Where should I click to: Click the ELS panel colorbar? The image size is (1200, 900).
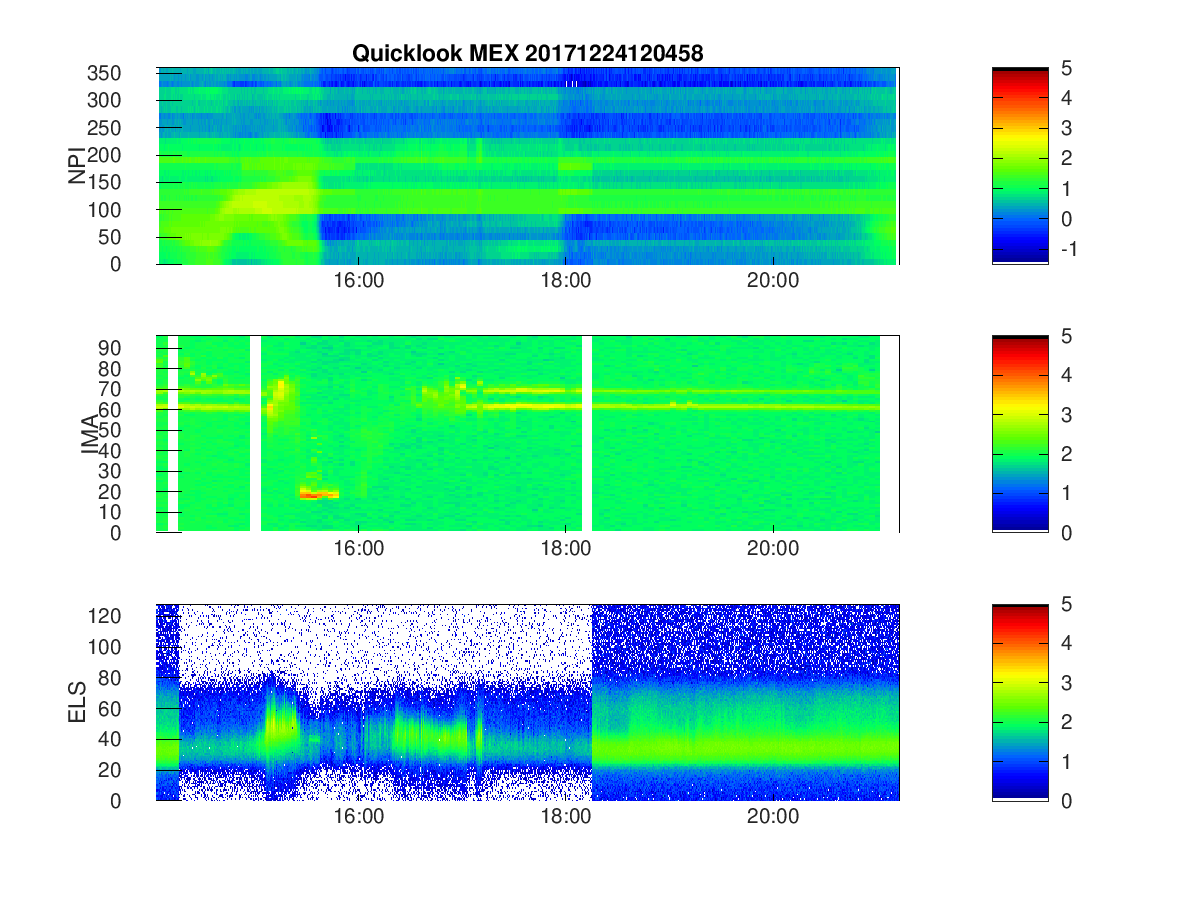tap(1020, 702)
